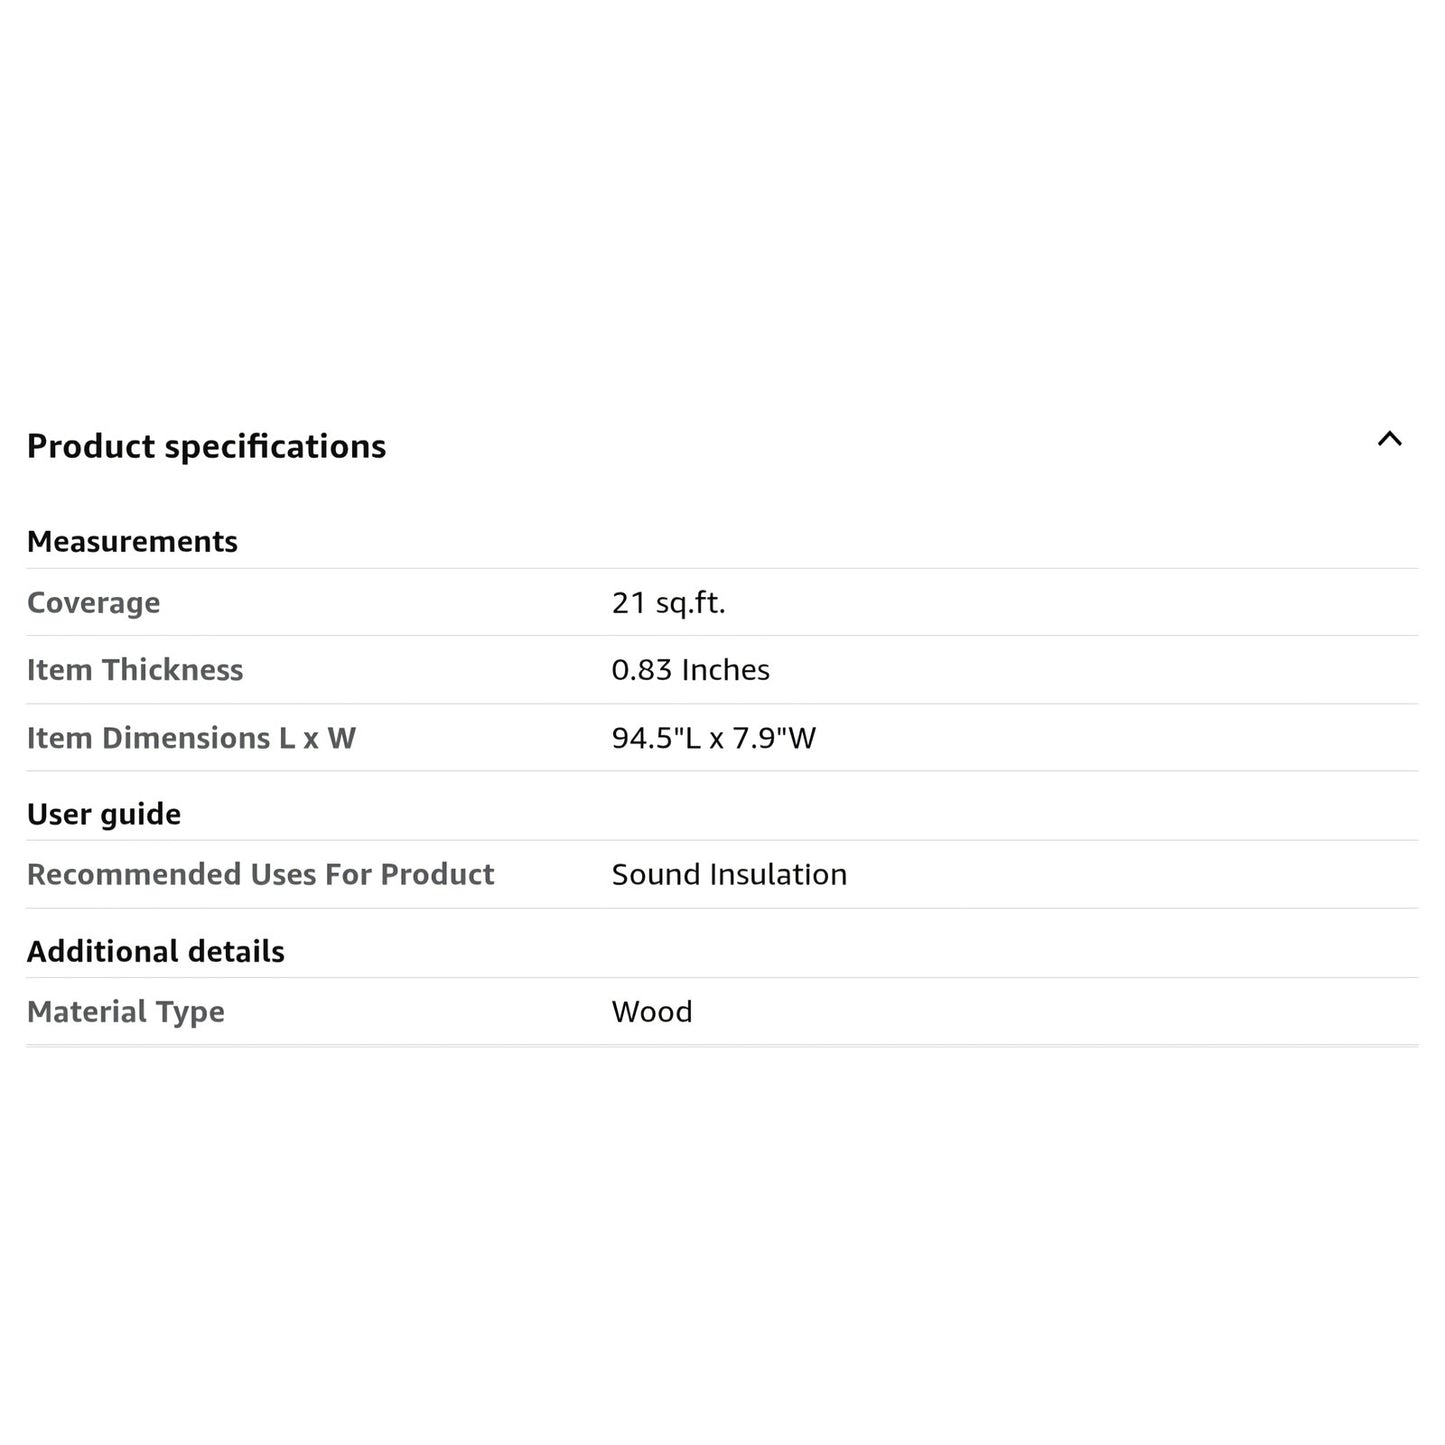Click the Coverage label
The width and height of the screenshot is (1445, 1445).
(93, 603)
